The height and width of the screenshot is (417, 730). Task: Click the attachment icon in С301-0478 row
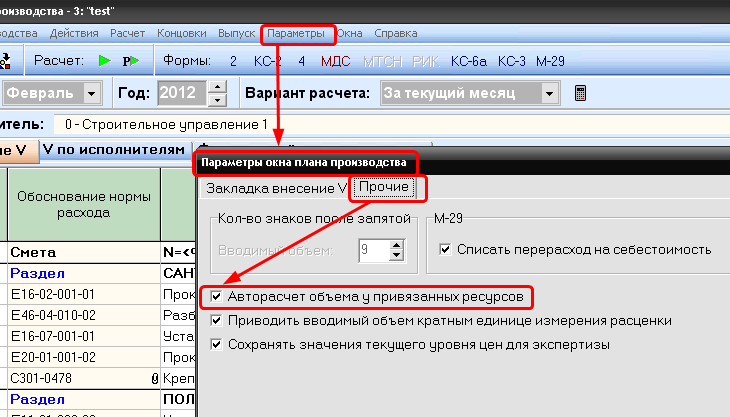click(155, 378)
